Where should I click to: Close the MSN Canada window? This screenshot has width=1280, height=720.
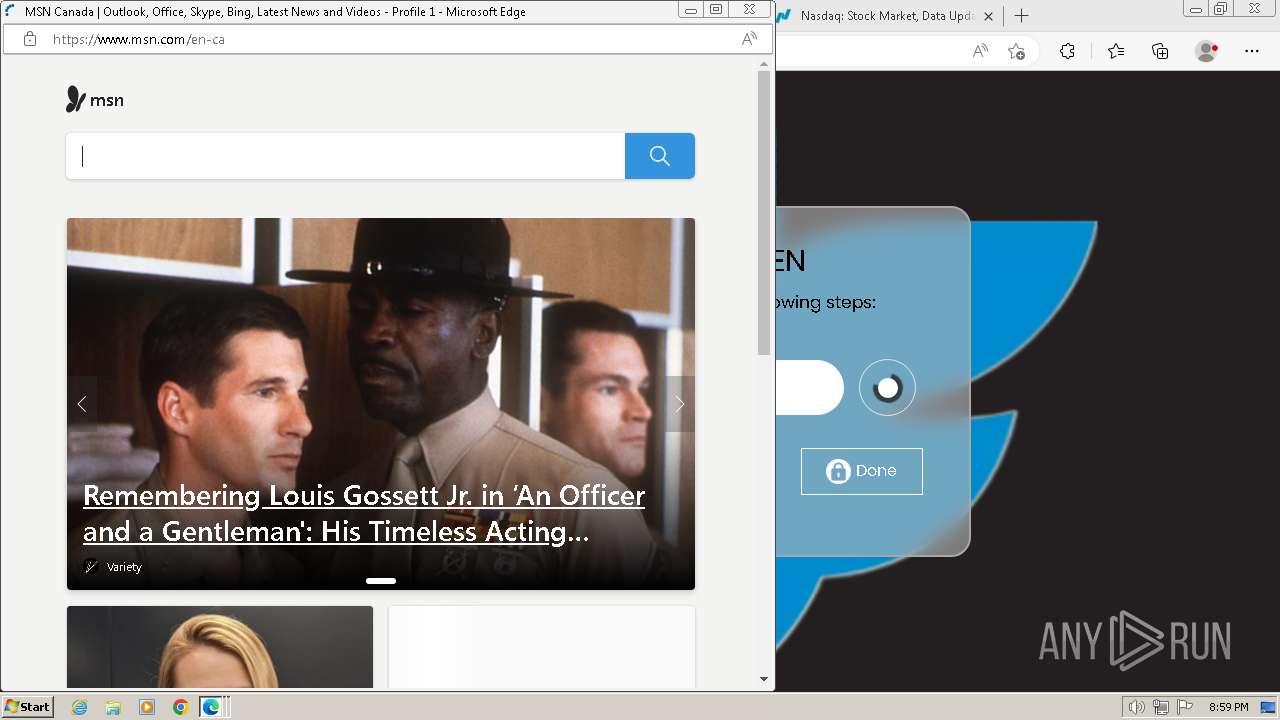click(750, 10)
